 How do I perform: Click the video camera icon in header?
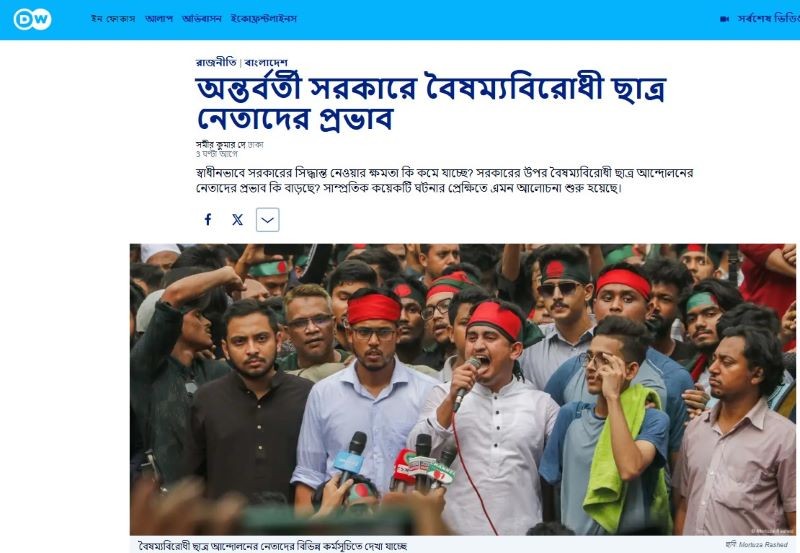(724, 19)
